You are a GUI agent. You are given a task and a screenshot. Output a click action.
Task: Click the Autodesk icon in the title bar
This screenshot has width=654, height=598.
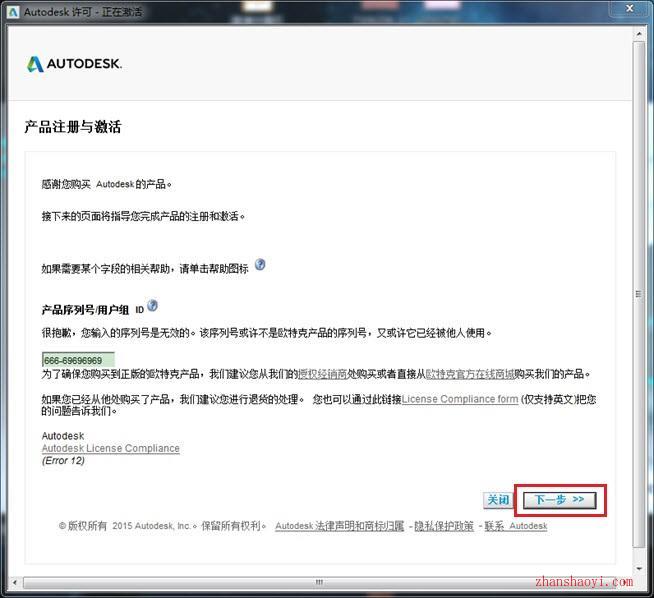click(x=13, y=12)
